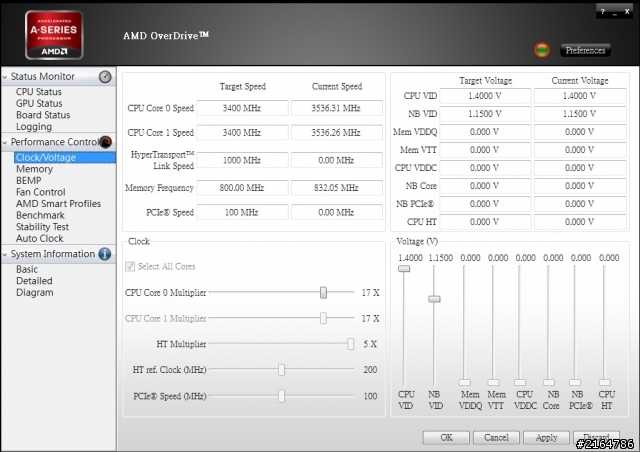Image resolution: width=640 pixels, height=452 pixels.
Task: Select Clock/Voltage in the sidebar
Action: [x=64, y=158]
